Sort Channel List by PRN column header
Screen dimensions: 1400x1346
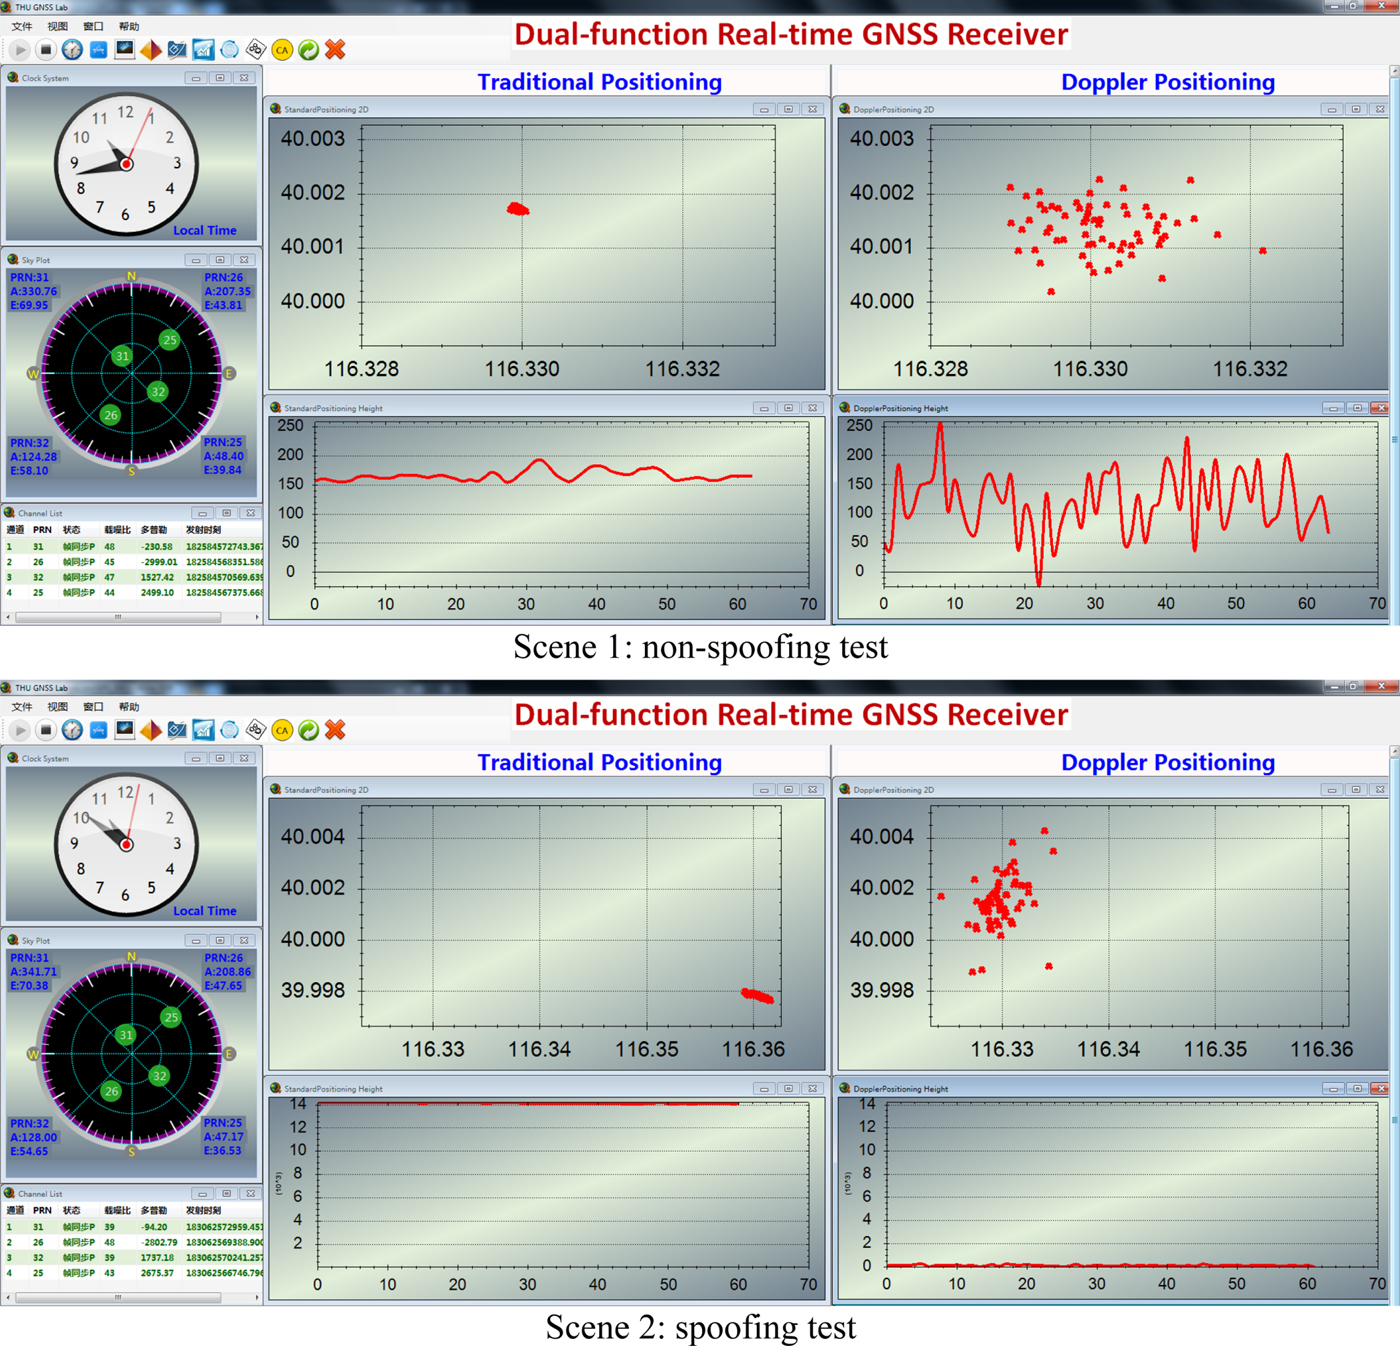click(x=41, y=529)
